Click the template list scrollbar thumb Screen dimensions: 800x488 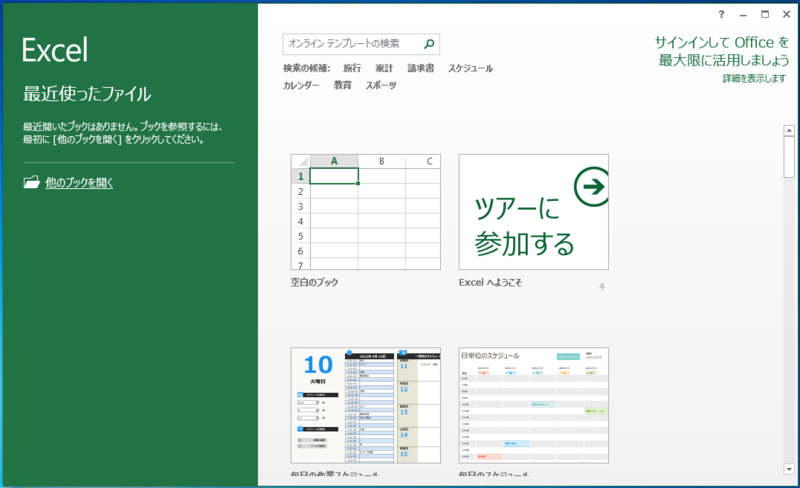[x=789, y=157]
